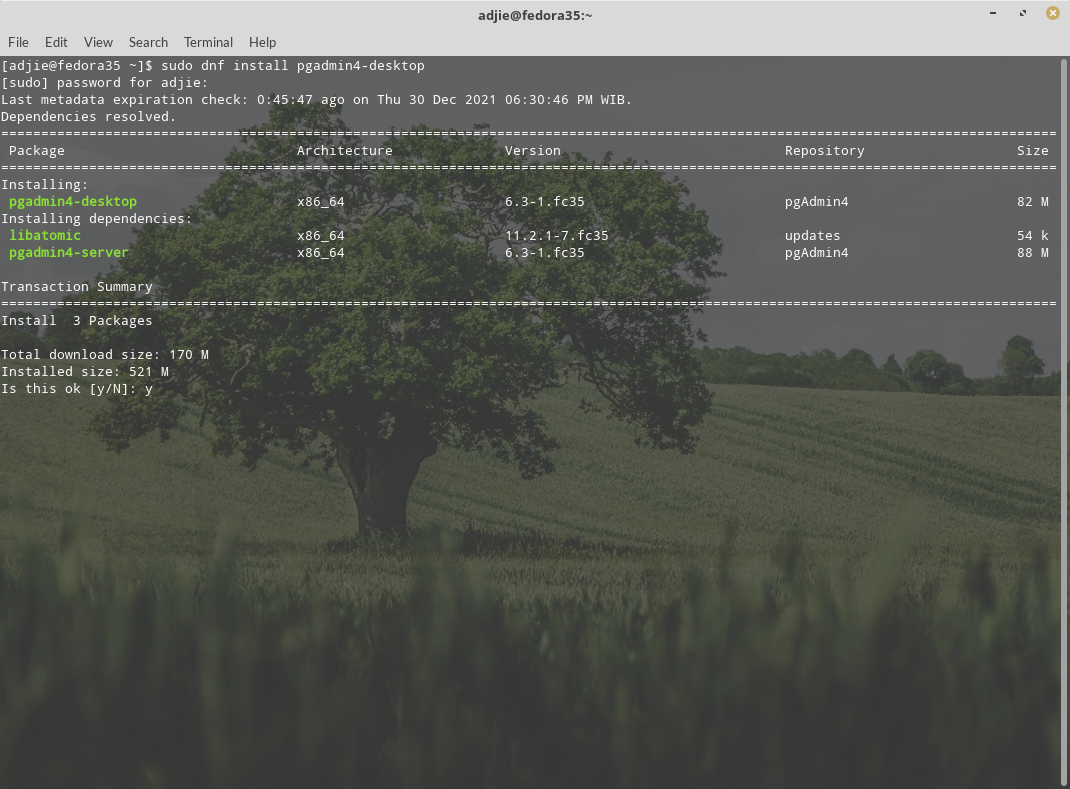1070x789 pixels.
Task: Open the Help menu
Action: coord(262,42)
